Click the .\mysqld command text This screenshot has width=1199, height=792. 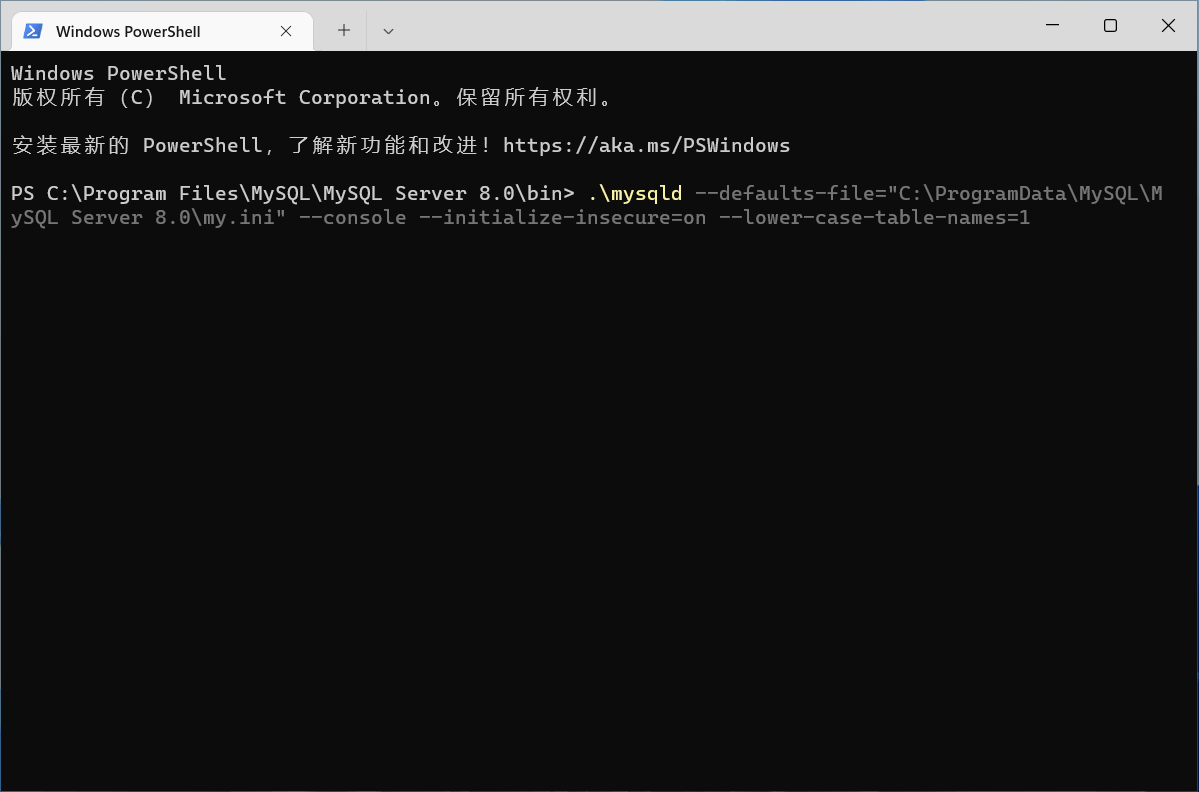635,193
